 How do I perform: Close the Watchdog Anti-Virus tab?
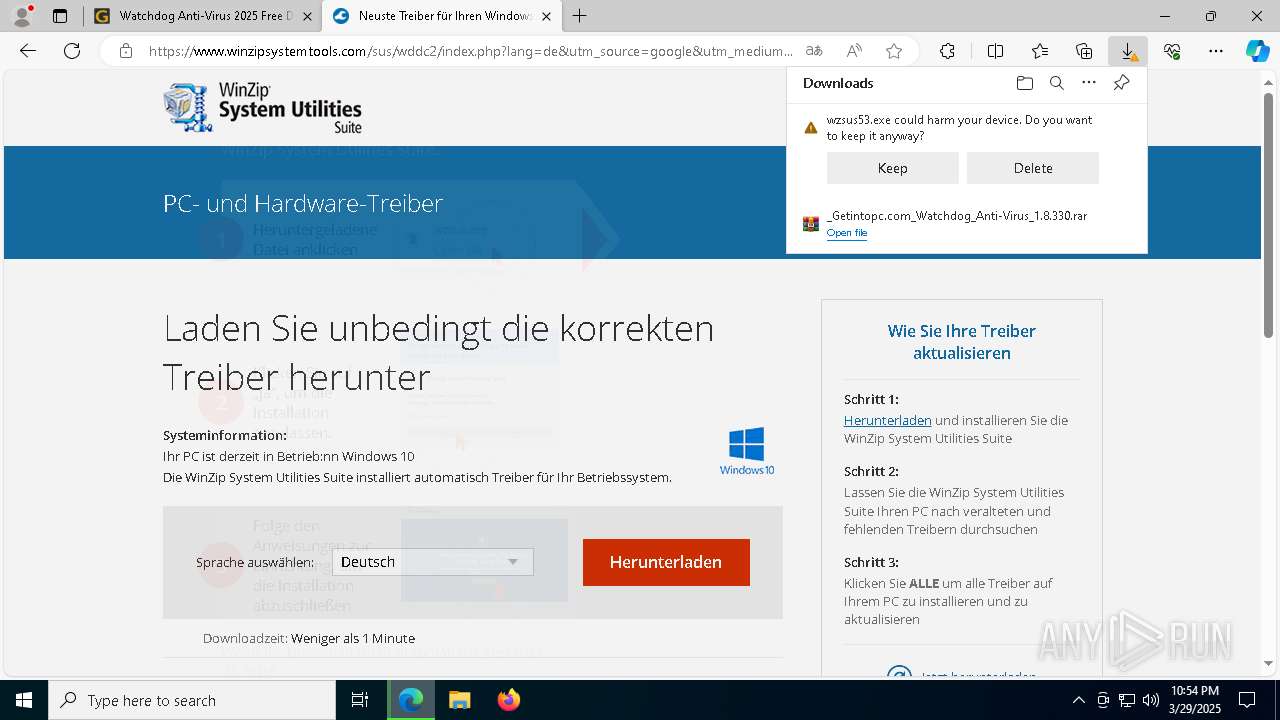click(307, 16)
